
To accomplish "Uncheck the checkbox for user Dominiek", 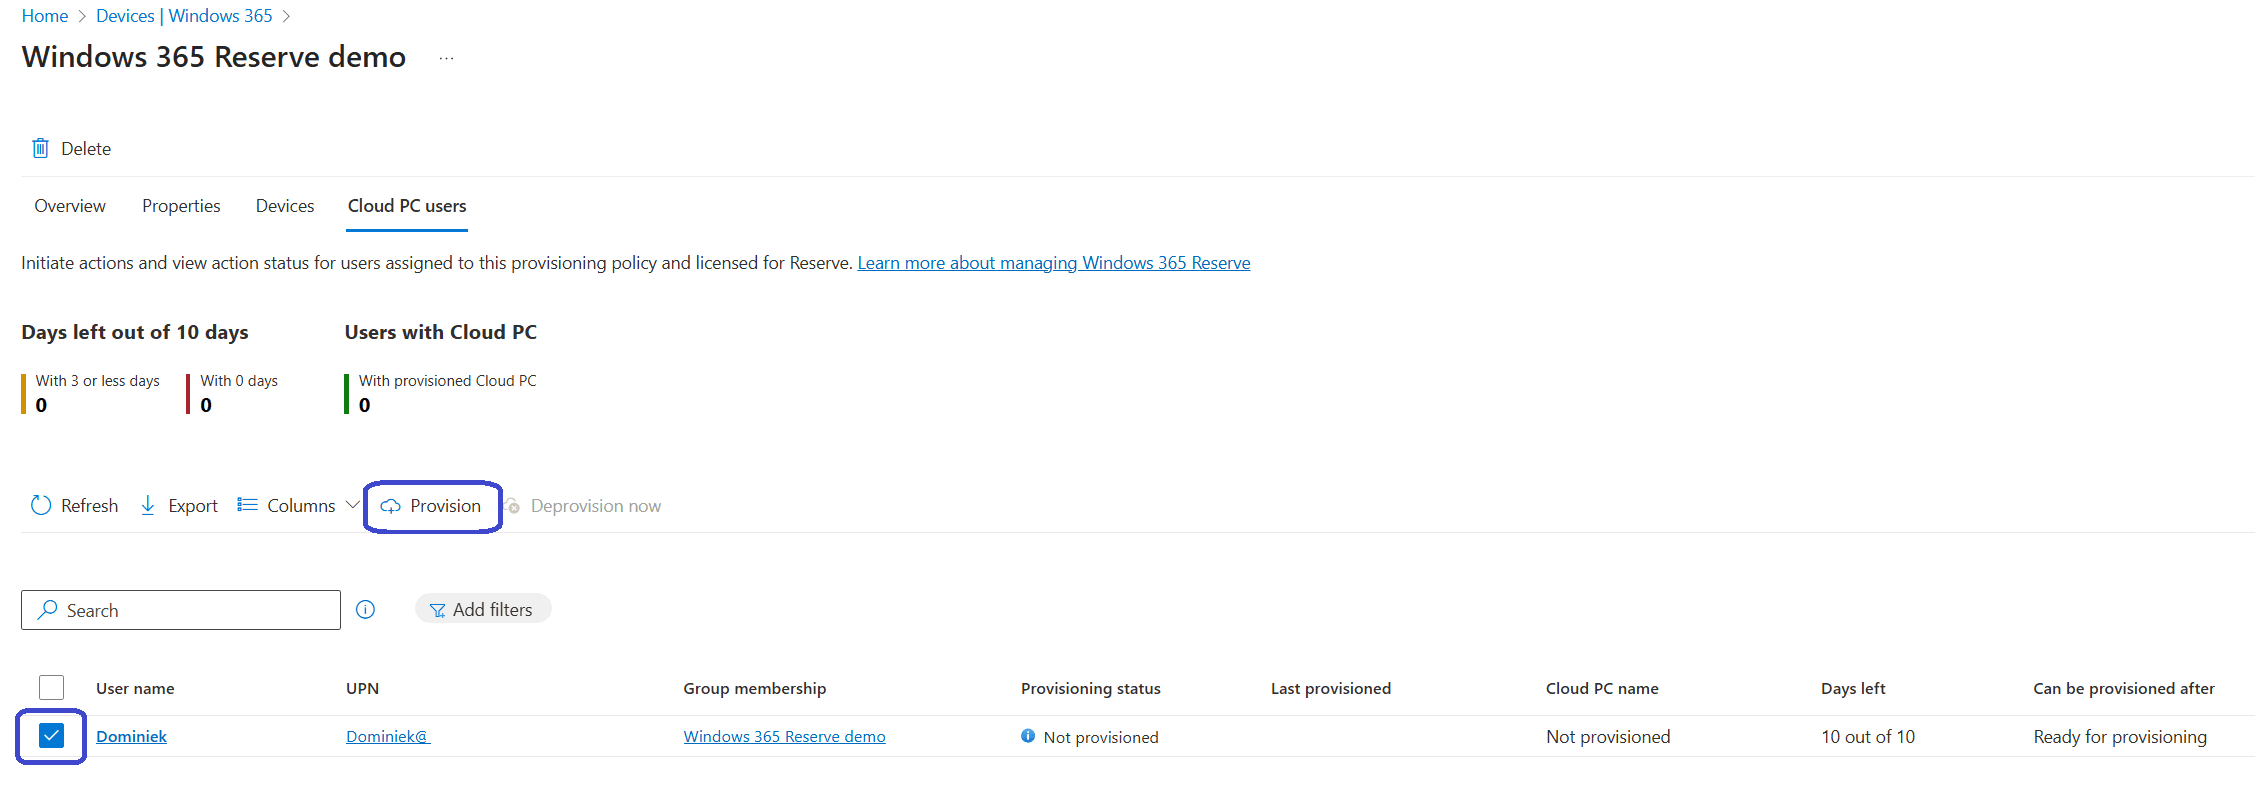I will click(51, 736).
